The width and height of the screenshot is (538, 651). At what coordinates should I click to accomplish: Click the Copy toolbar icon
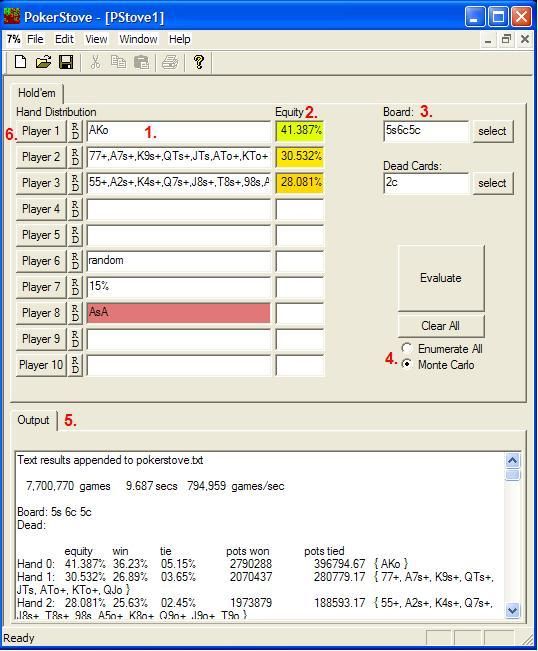tap(118, 62)
